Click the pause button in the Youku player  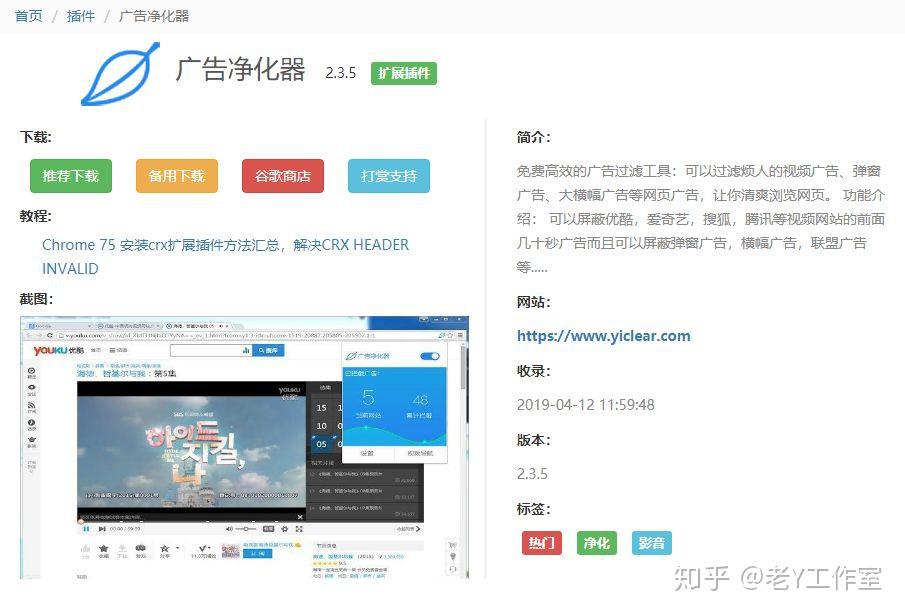tap(86, 528)
